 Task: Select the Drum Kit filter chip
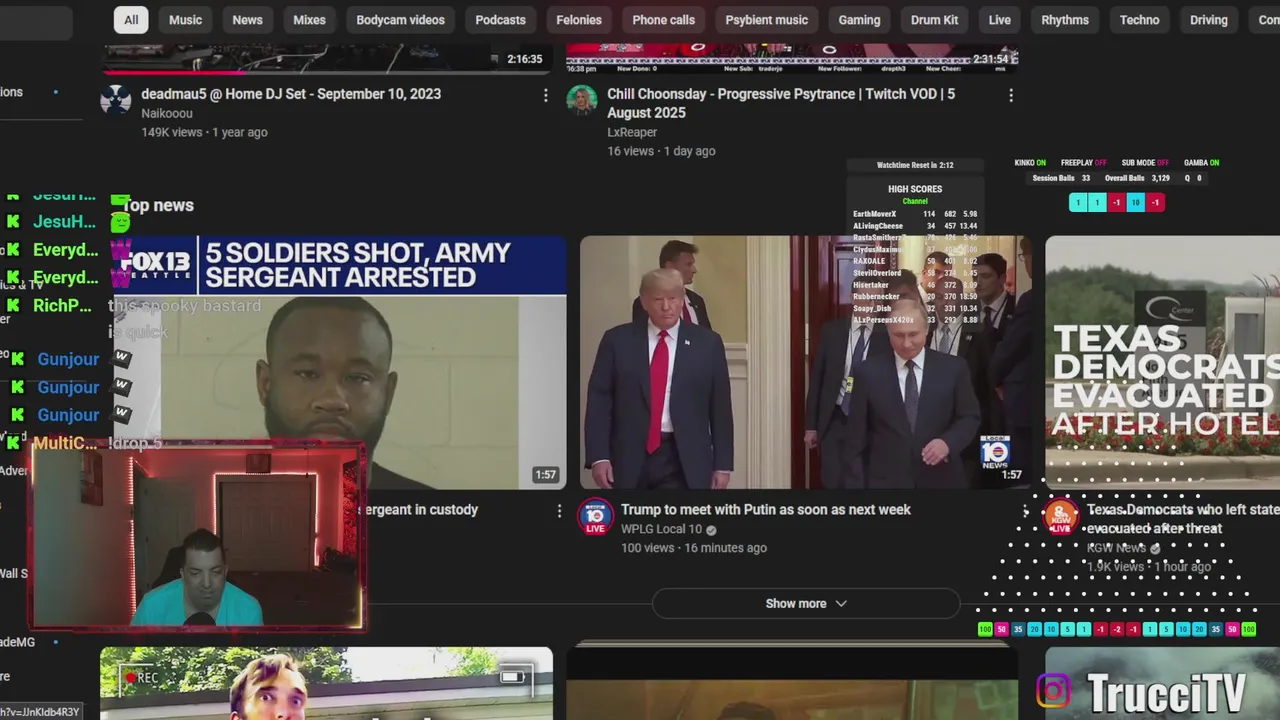tap(934, 20)
